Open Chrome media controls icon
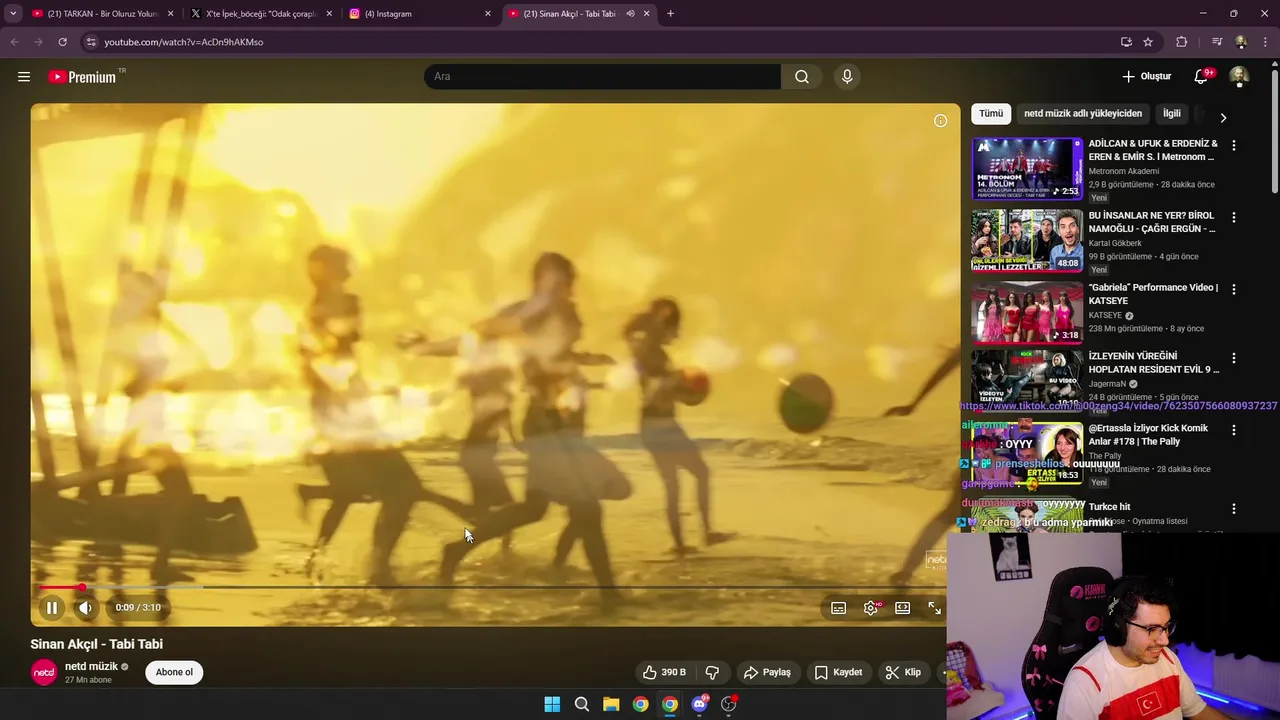The width and height of the screenshot is (1280, 720). pos(1217,42)
